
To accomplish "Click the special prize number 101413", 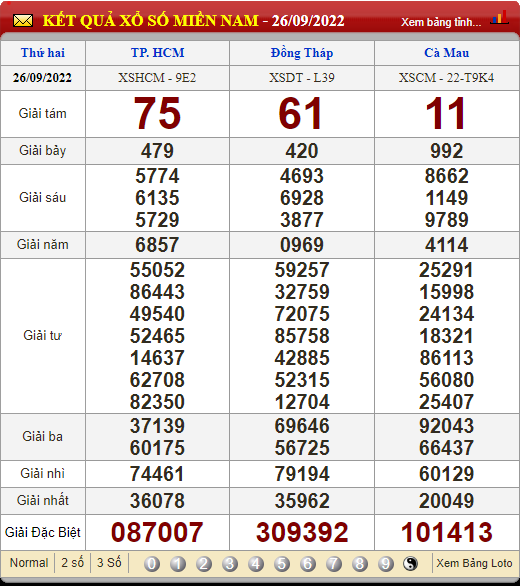I will [x=447, y=532].
